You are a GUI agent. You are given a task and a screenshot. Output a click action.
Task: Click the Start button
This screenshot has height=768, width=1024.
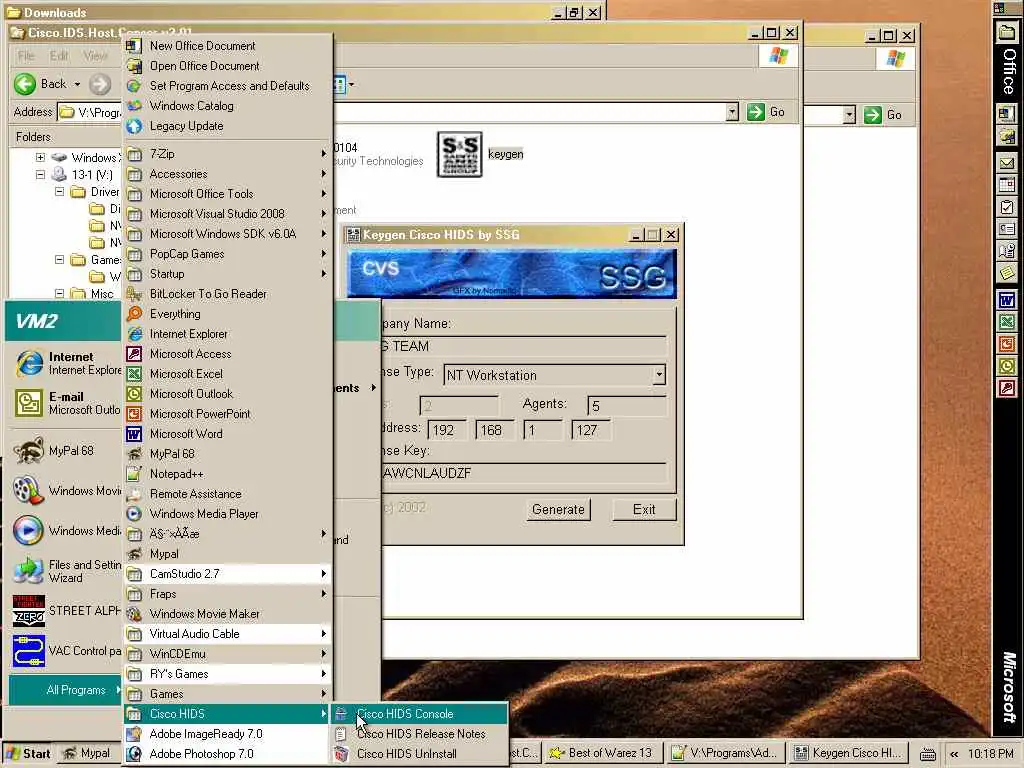click(28, 754)
